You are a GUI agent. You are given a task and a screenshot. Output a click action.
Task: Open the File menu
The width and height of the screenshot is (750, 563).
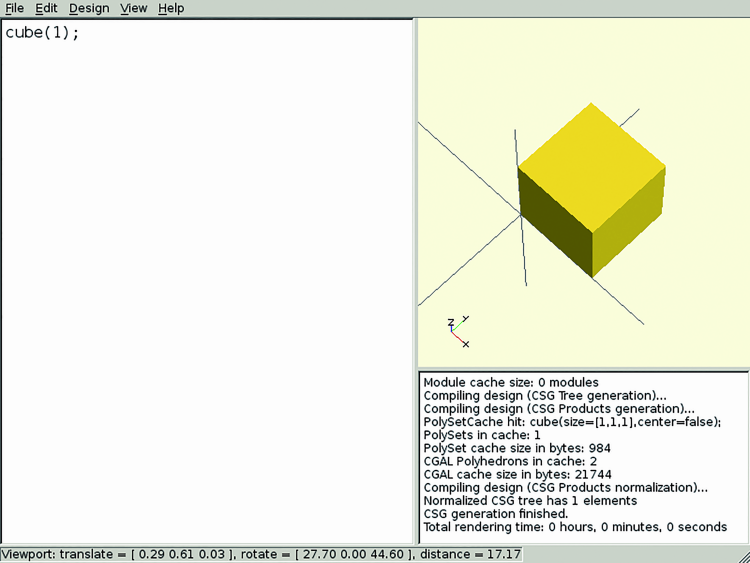pyautogui.click(x=14, y=8)
